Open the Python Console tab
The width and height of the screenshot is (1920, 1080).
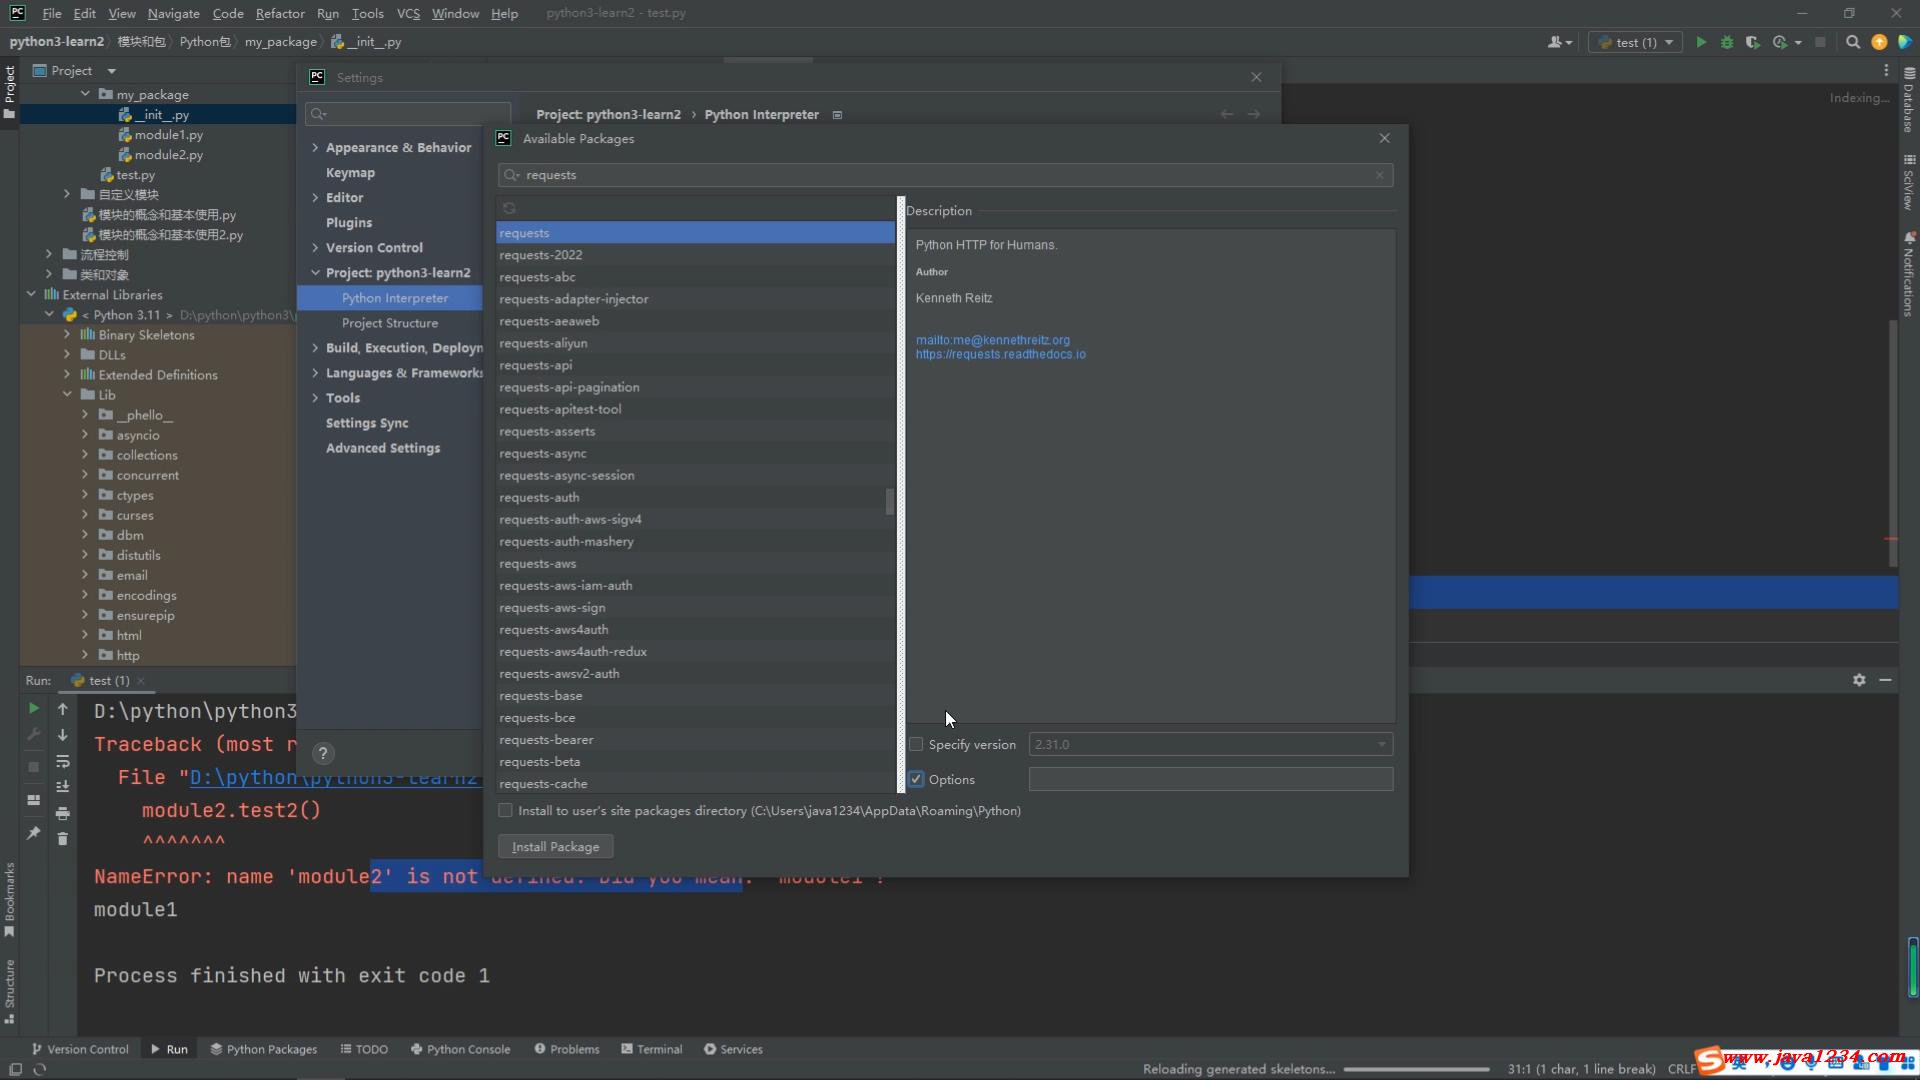[x=460, y=1049]
